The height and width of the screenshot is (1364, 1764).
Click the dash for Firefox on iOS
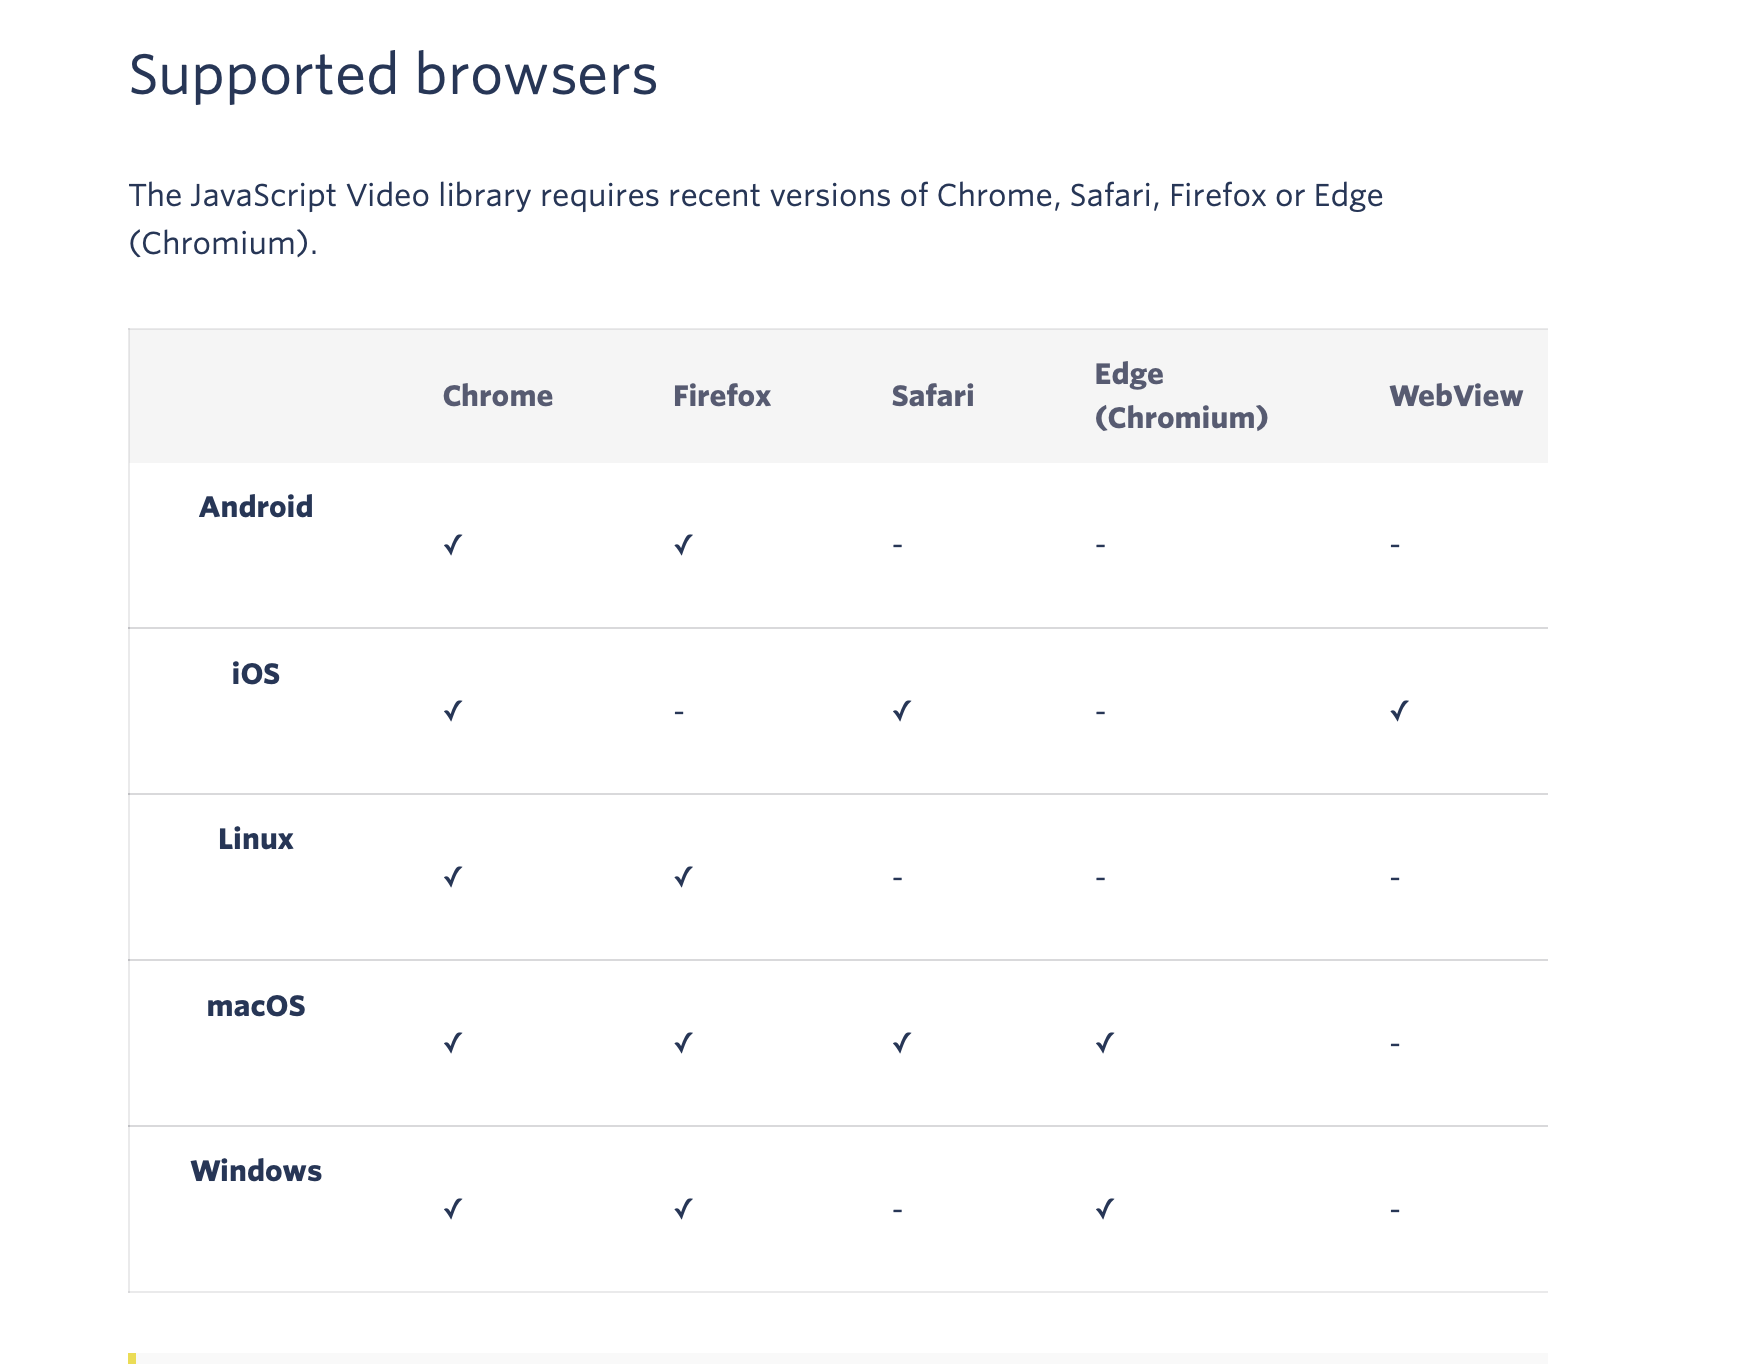click(x=679, y=712)
